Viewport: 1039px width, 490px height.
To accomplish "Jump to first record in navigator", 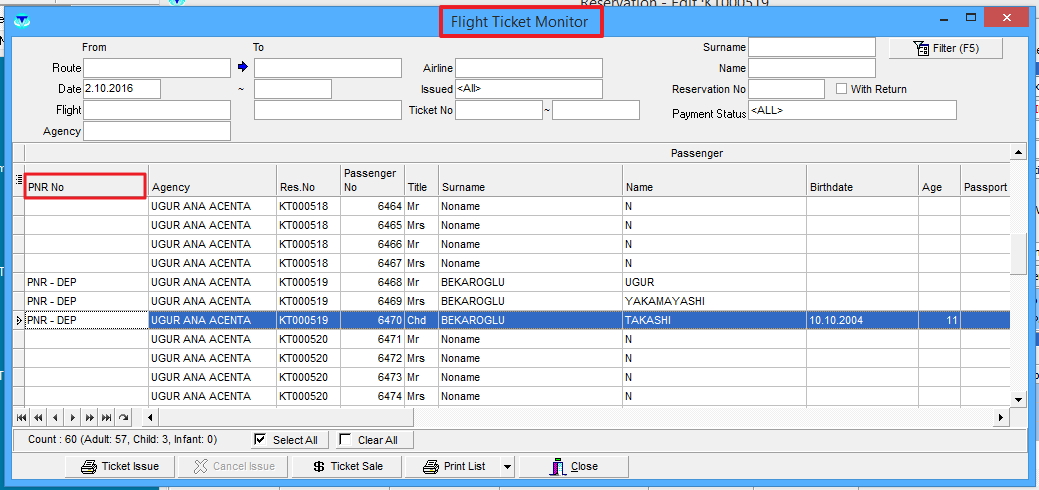I will click(x=21, y=417).
